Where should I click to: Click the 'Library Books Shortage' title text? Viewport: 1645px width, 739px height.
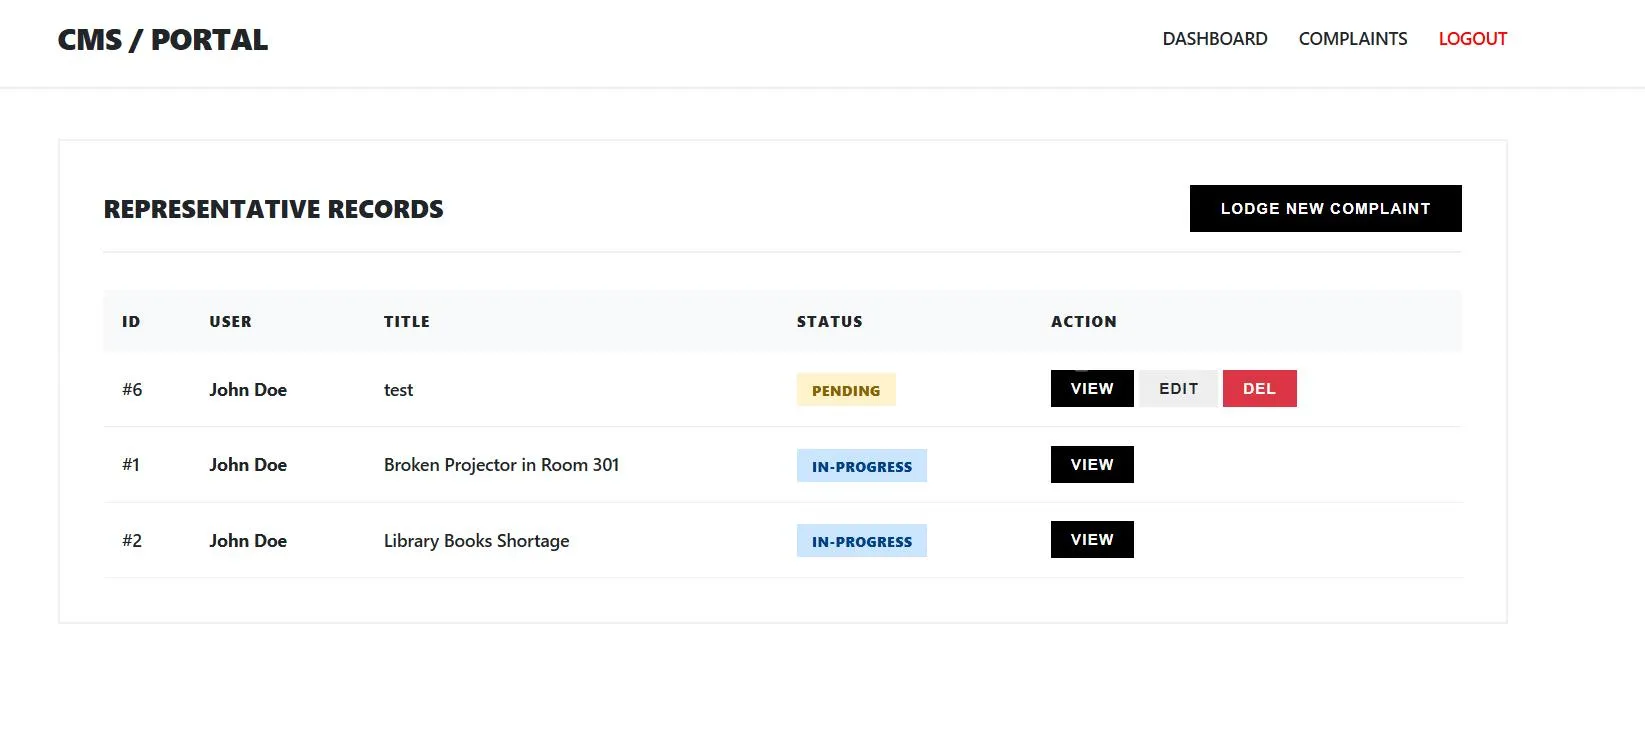point(476,541)
